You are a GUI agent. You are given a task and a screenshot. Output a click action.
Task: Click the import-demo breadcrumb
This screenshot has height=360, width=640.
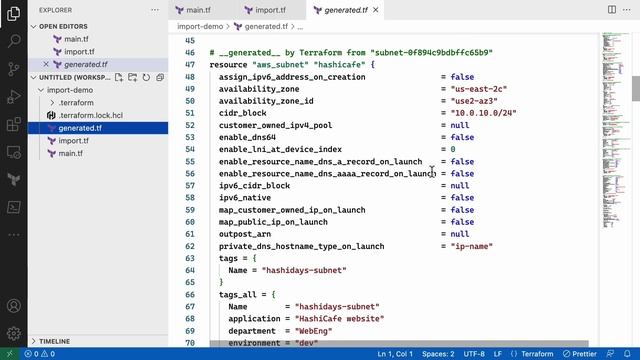[200, 27]
